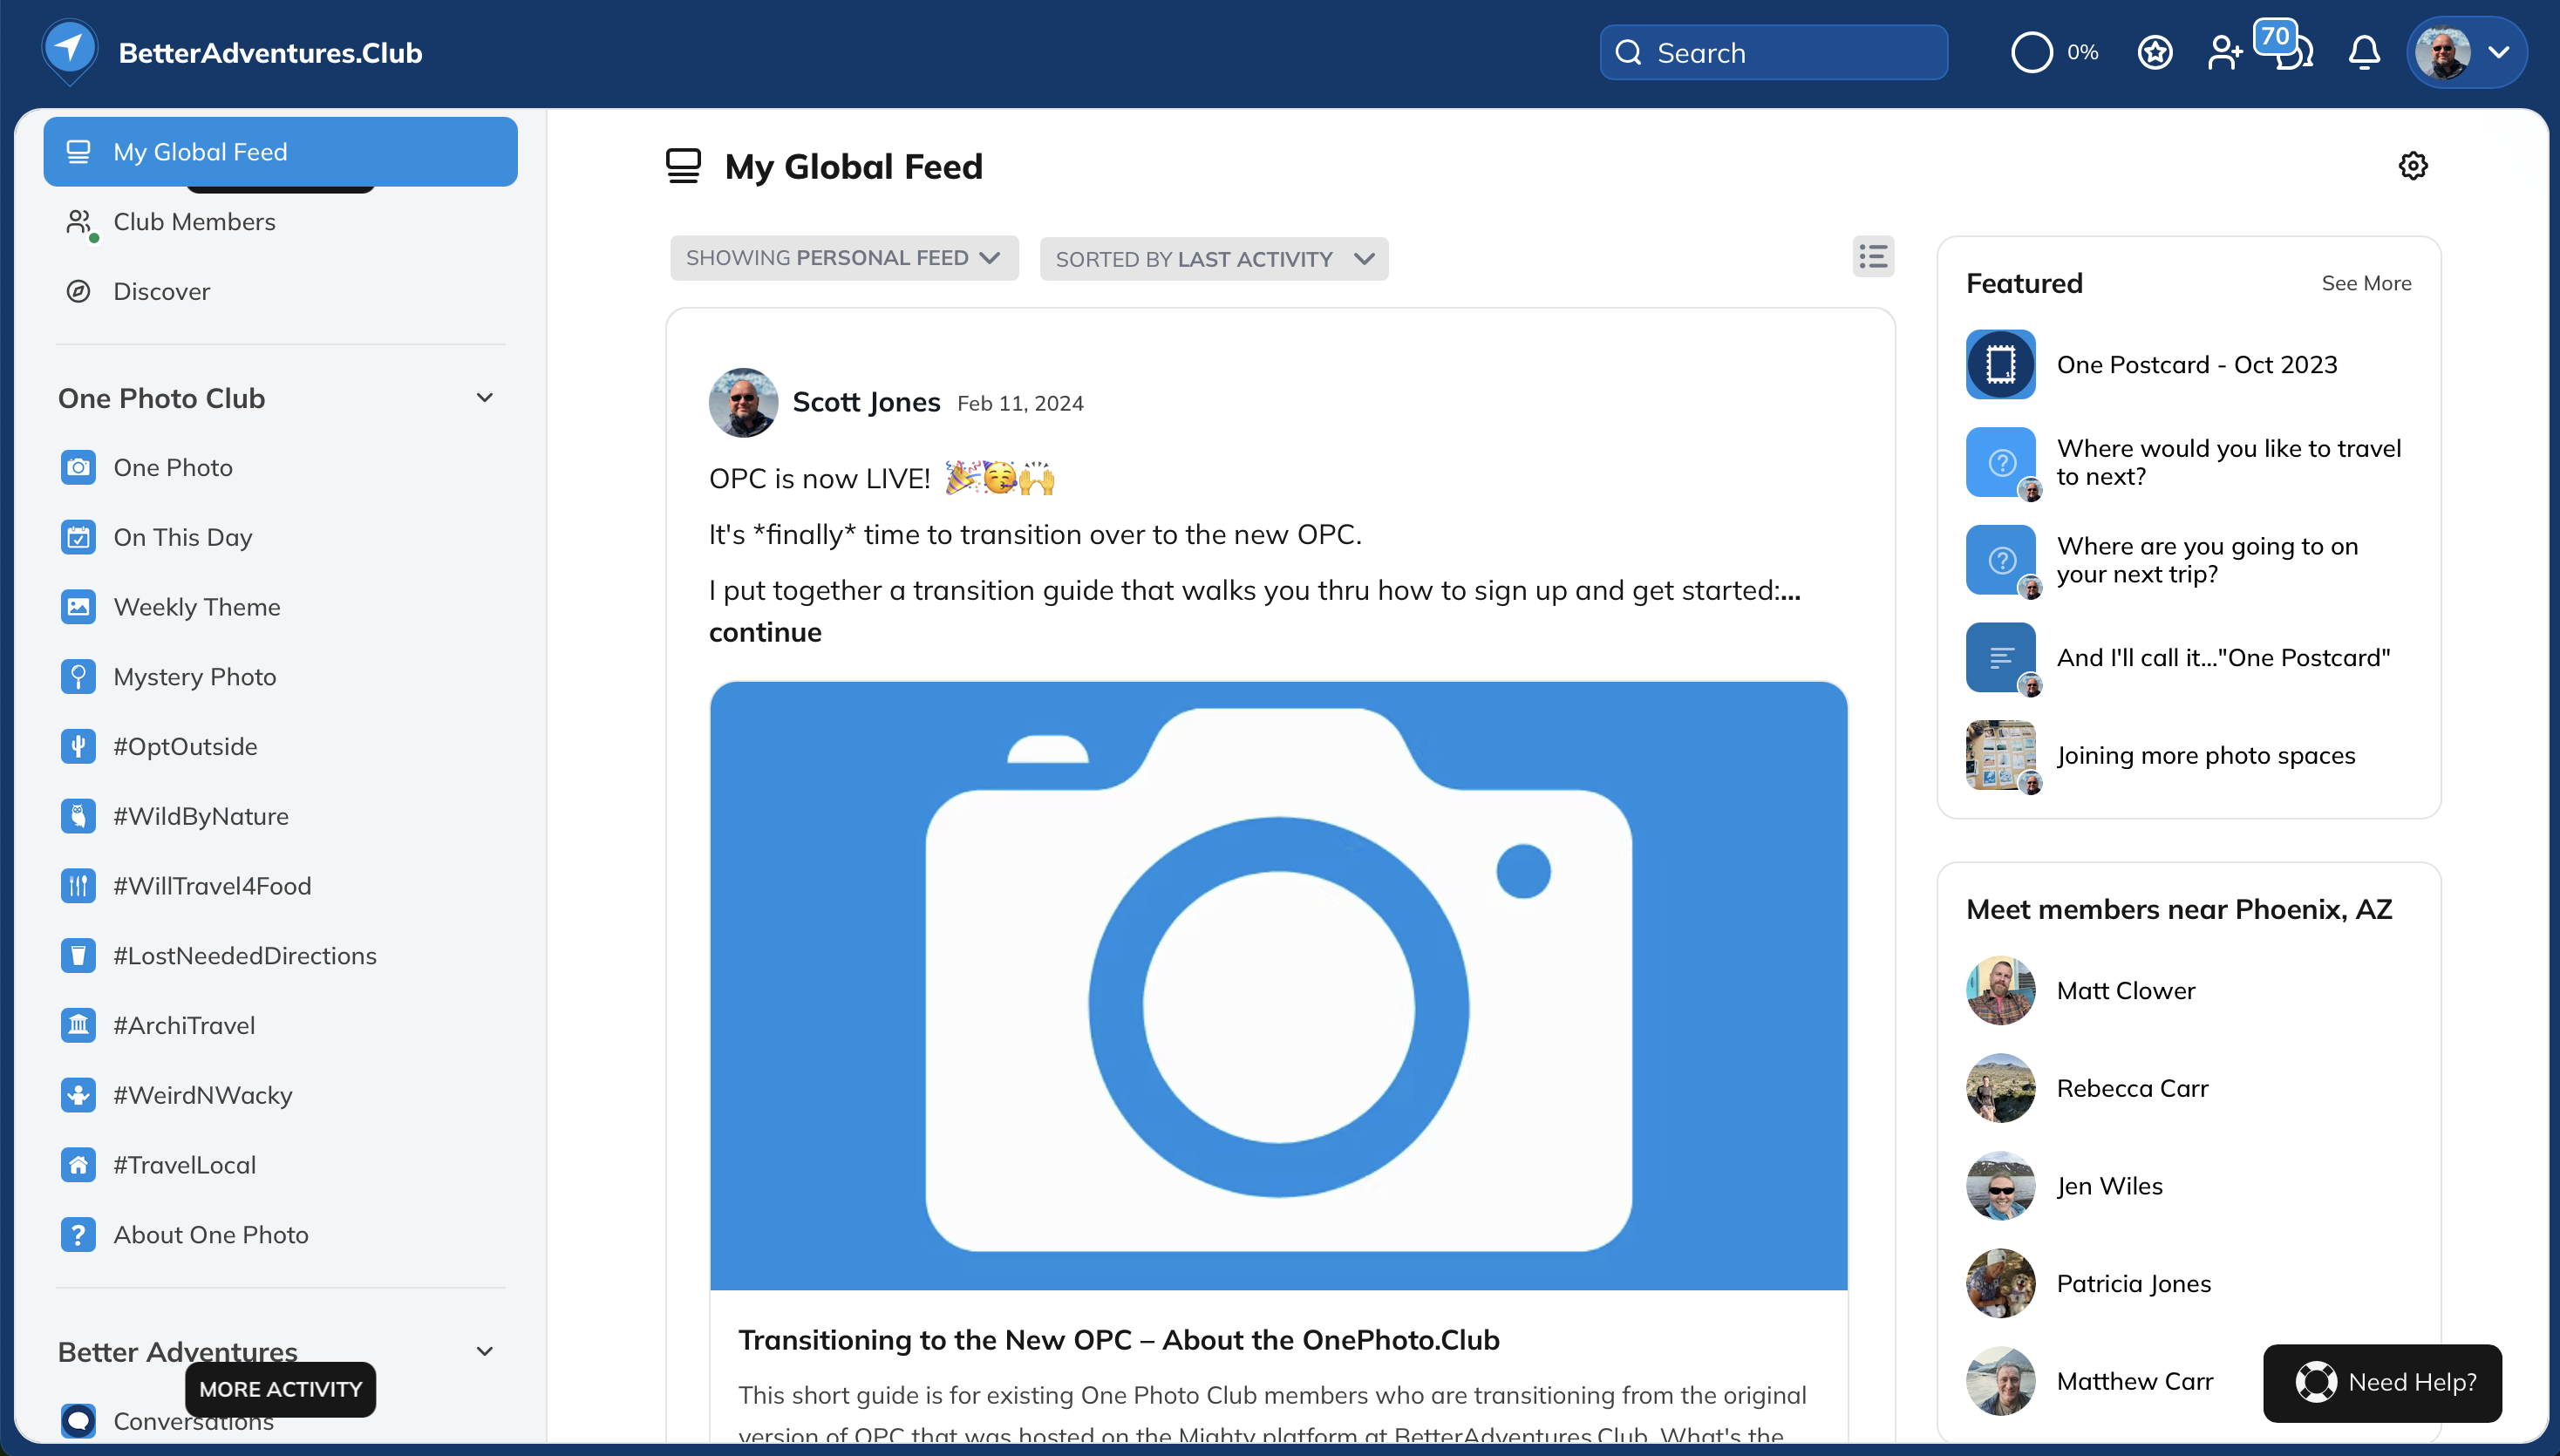
Task: Open the Showing Personal Feed dropdown
Action: (843, 258)
